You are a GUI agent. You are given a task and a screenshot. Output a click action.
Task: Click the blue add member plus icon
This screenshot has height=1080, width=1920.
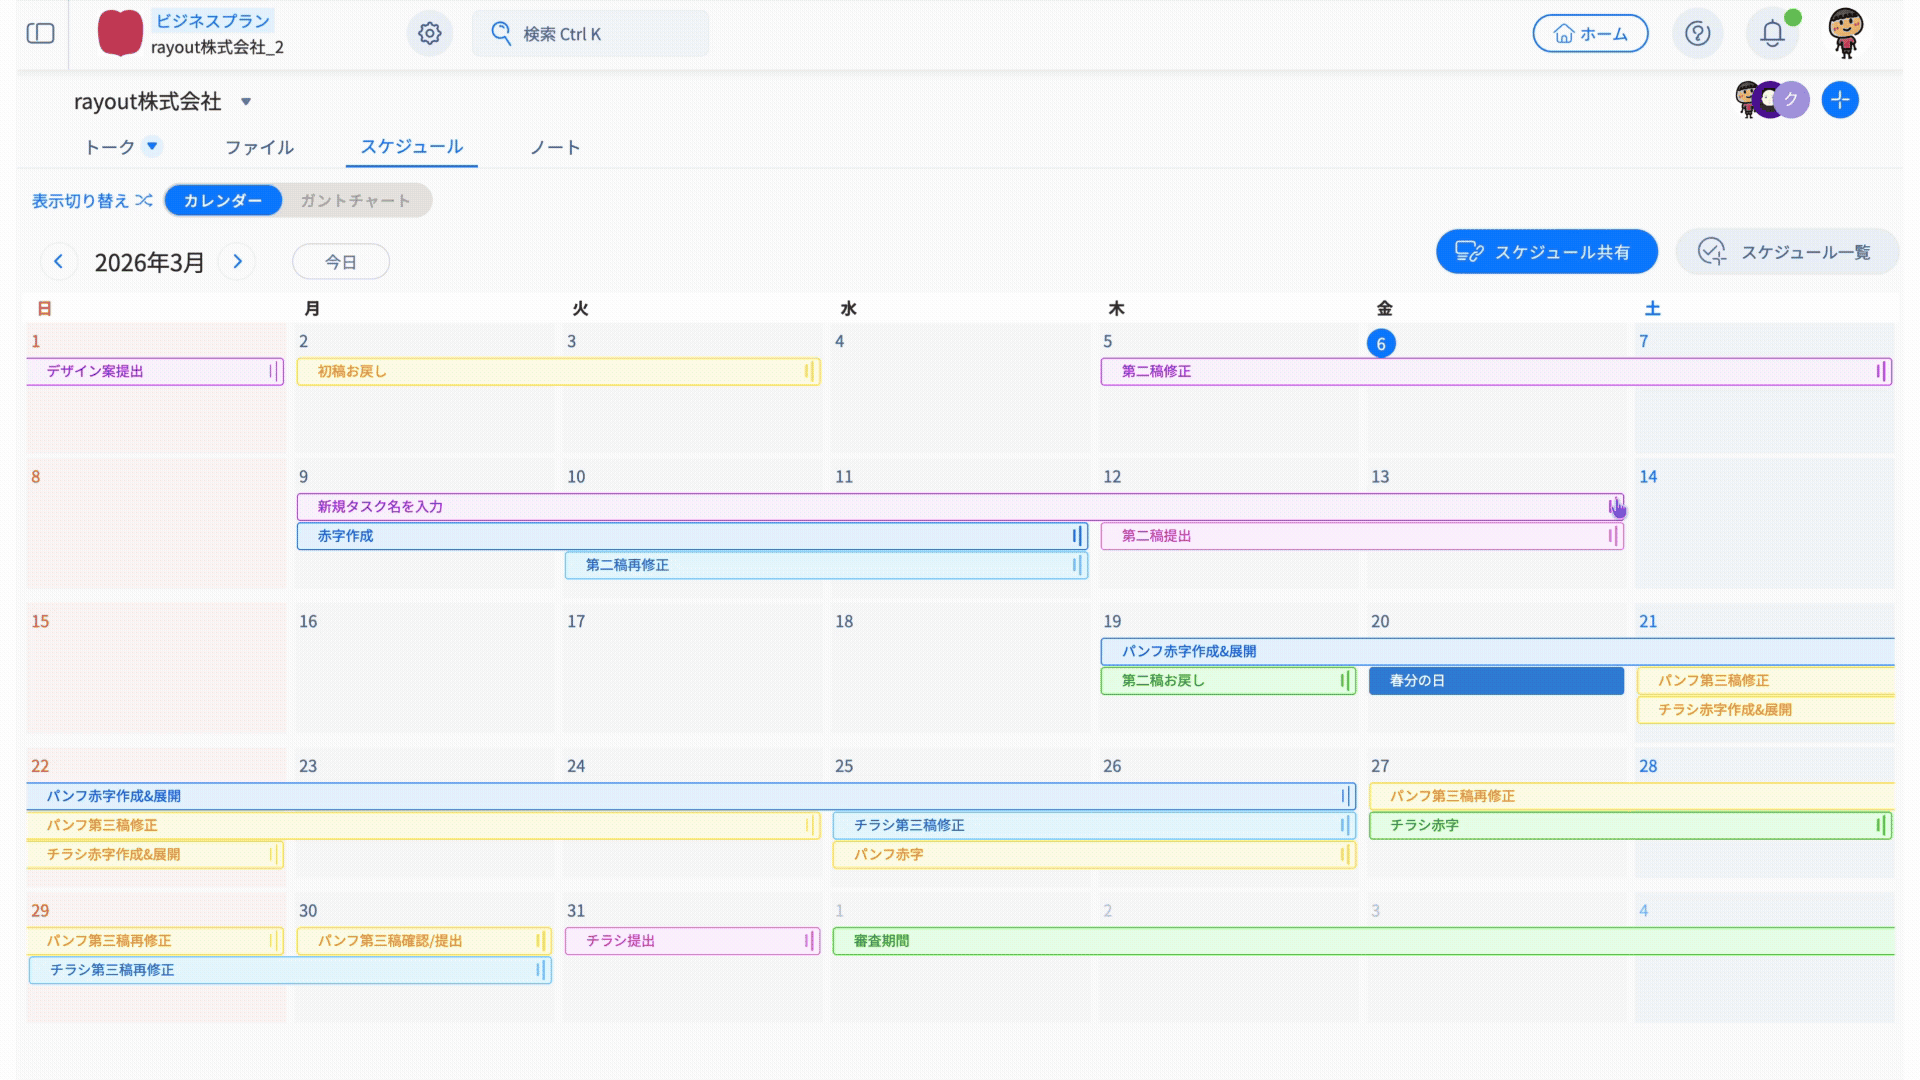1840,100
